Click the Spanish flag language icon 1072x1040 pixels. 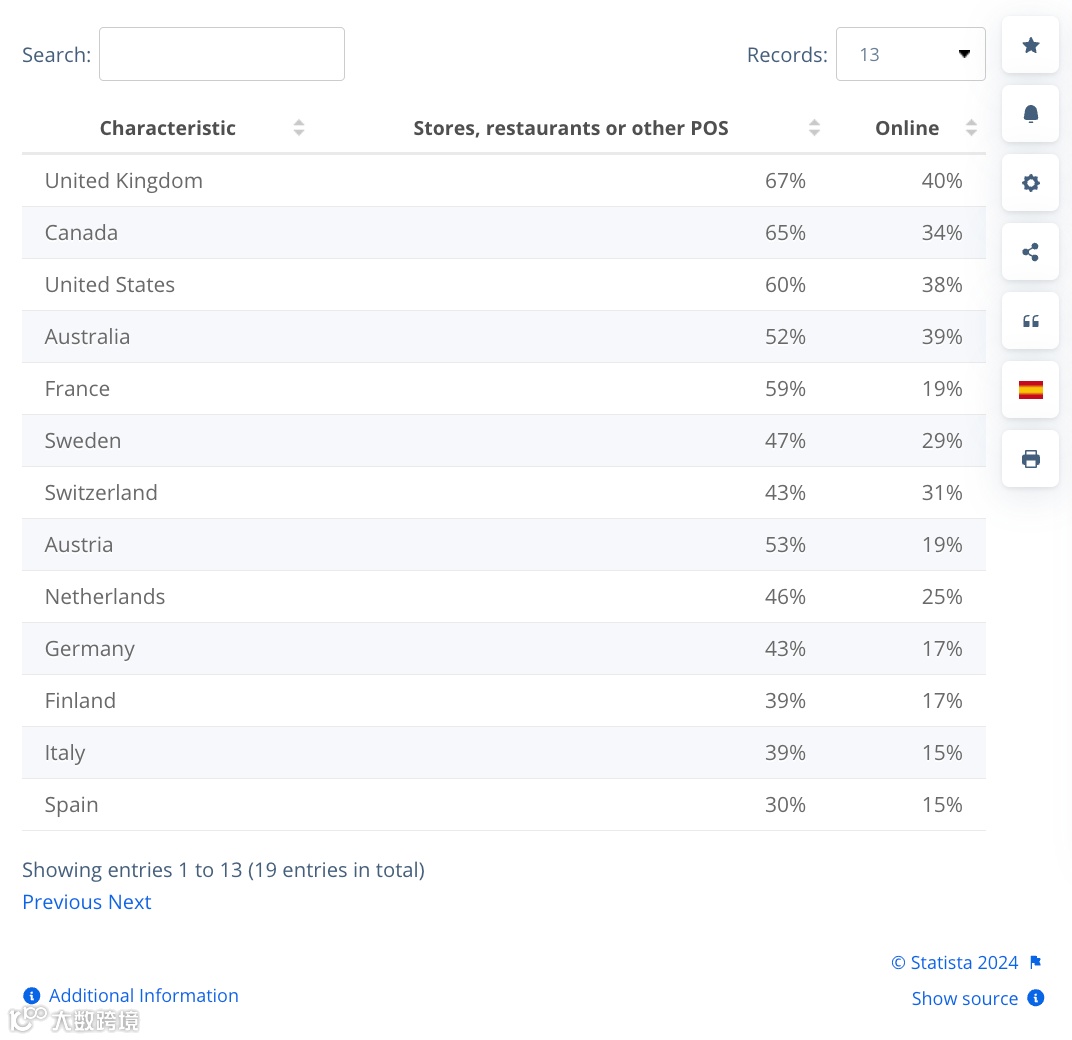click(x=1030, y=390)
